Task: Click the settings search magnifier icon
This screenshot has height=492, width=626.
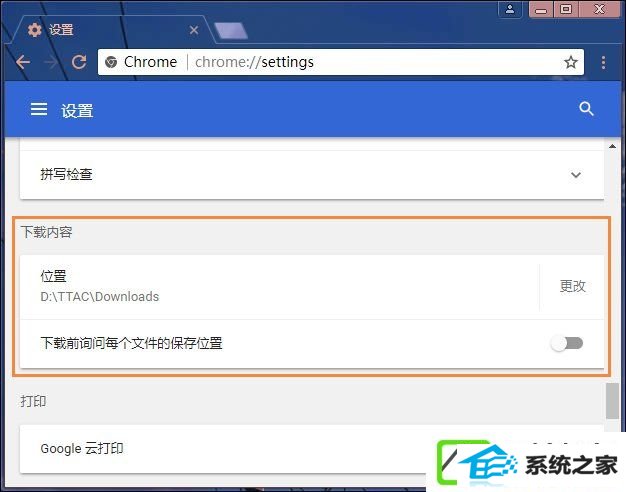Action: click(586, 109)
